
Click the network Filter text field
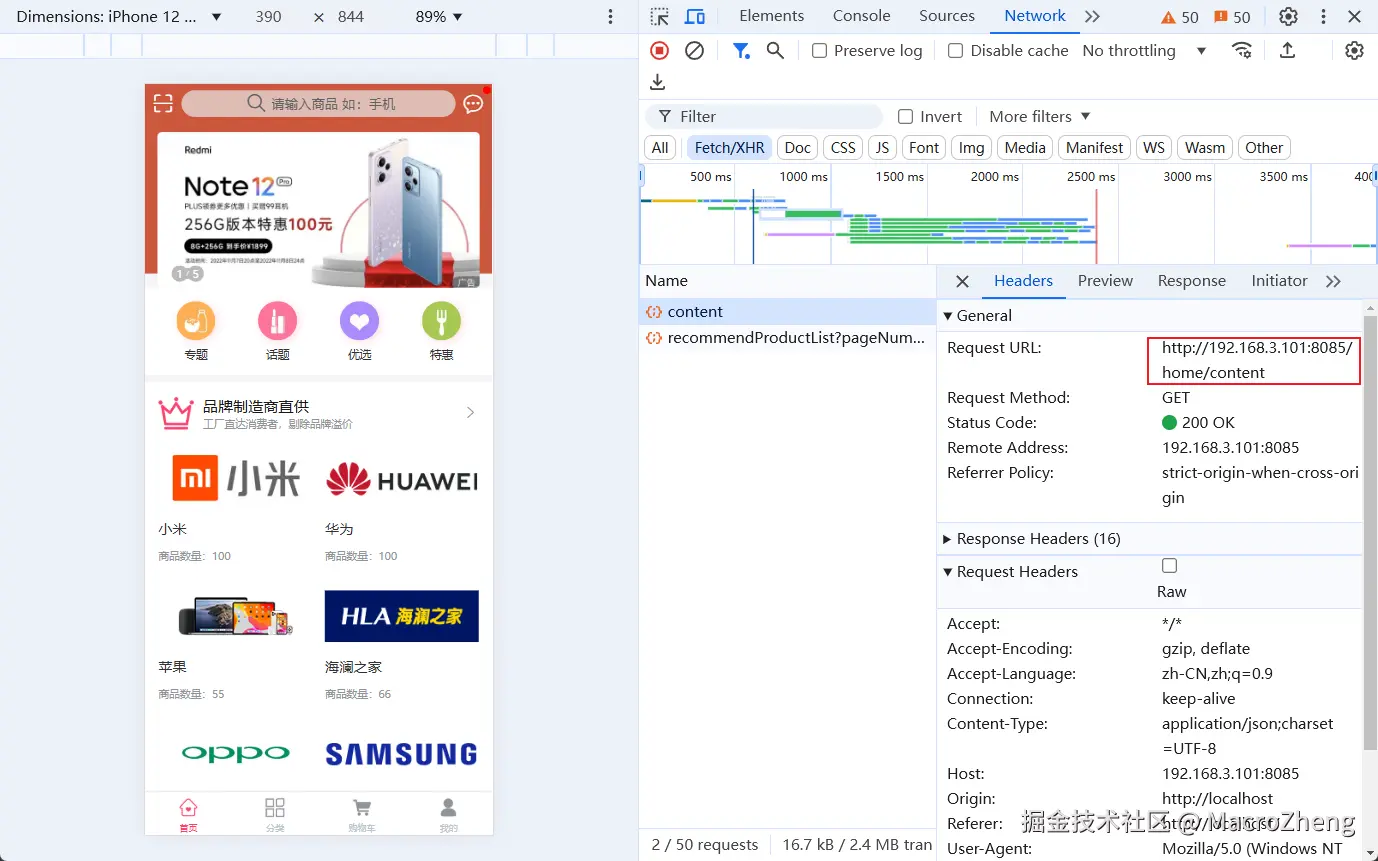pos(764,117)
